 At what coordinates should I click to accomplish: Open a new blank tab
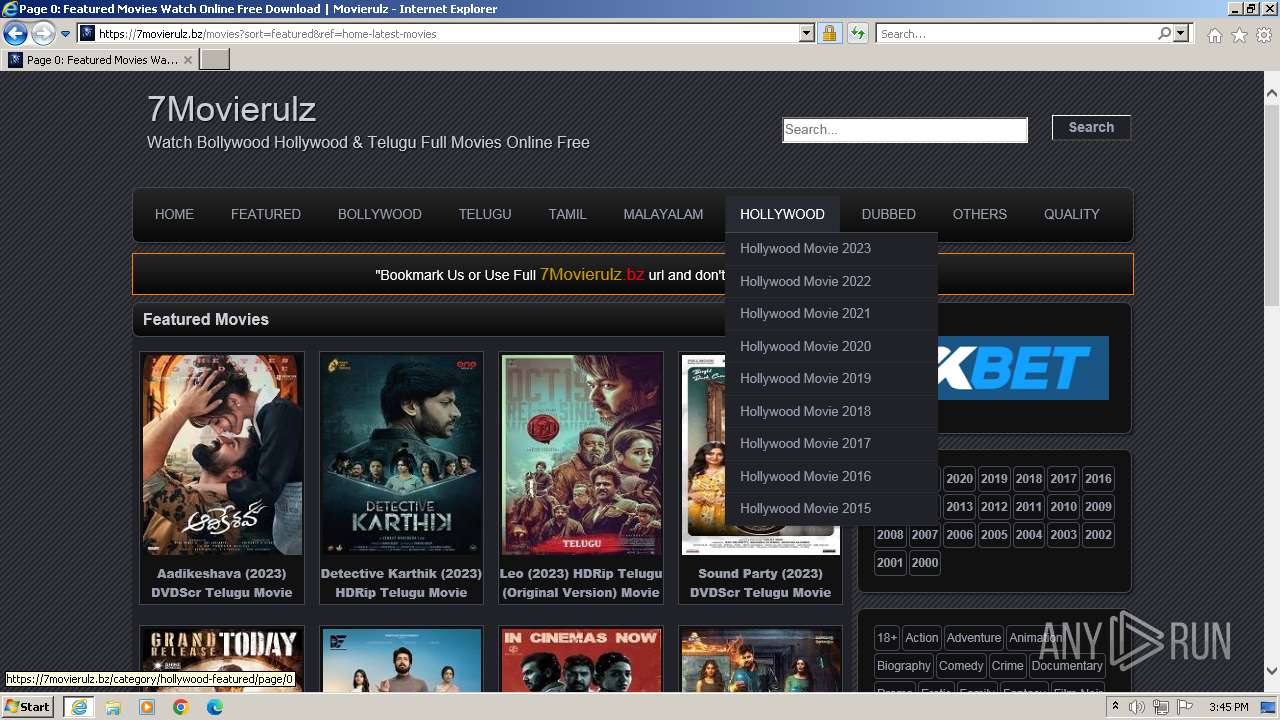click(215, 60)
